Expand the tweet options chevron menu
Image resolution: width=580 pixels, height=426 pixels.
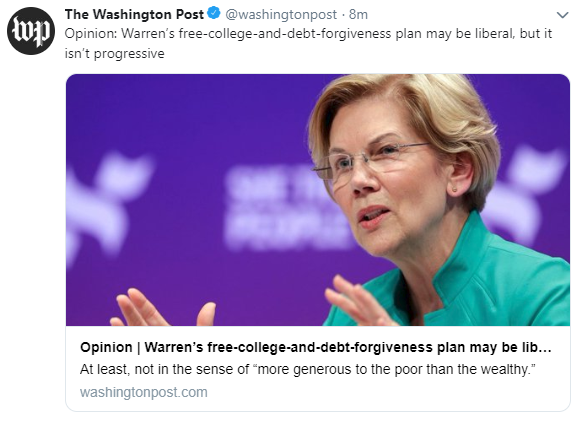(562, 15)
